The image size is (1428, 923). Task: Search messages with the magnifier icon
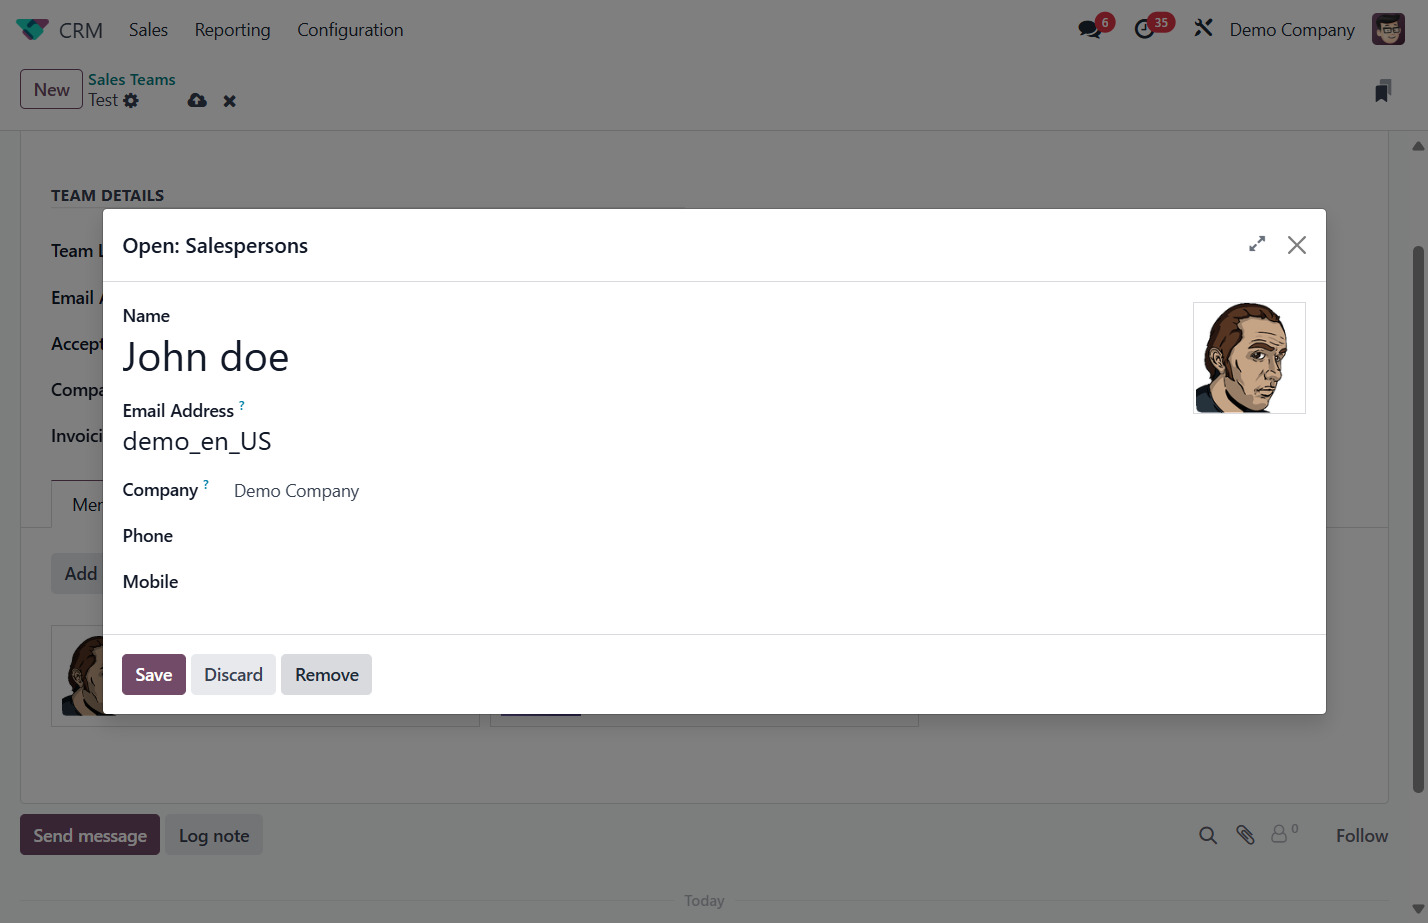[x=1208, y=835]
